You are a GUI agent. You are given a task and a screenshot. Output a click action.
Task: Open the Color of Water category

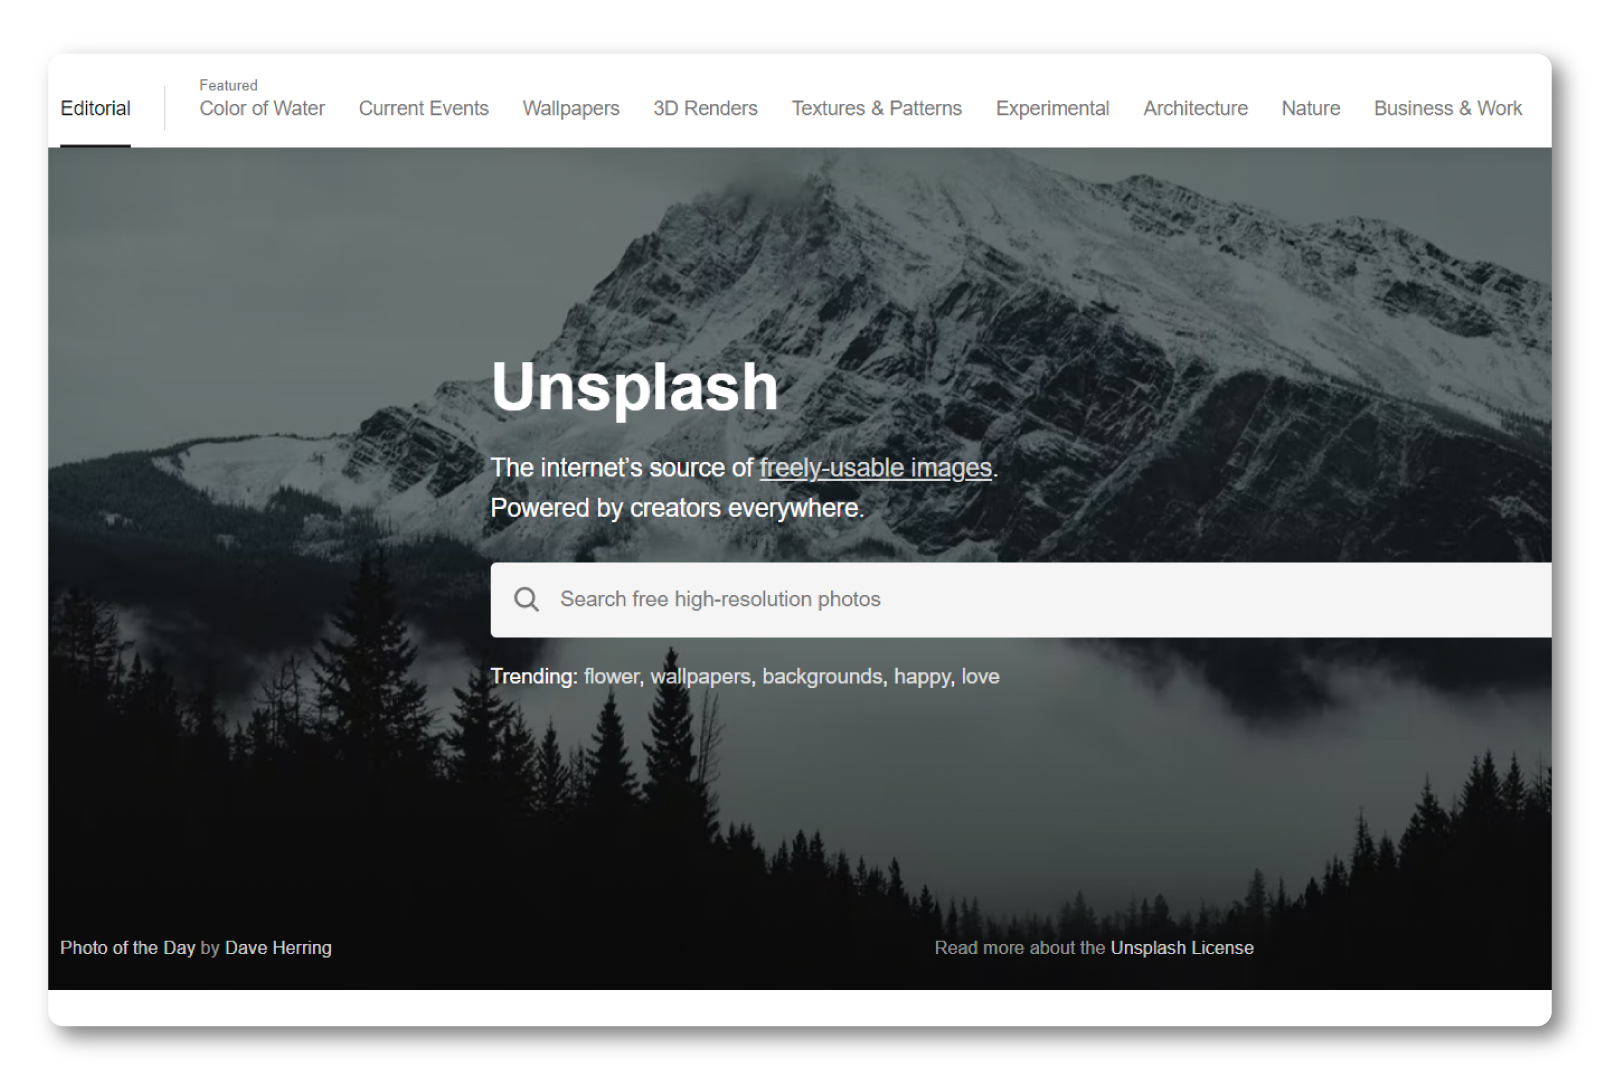pyautogui.click(x=262, y=108)
